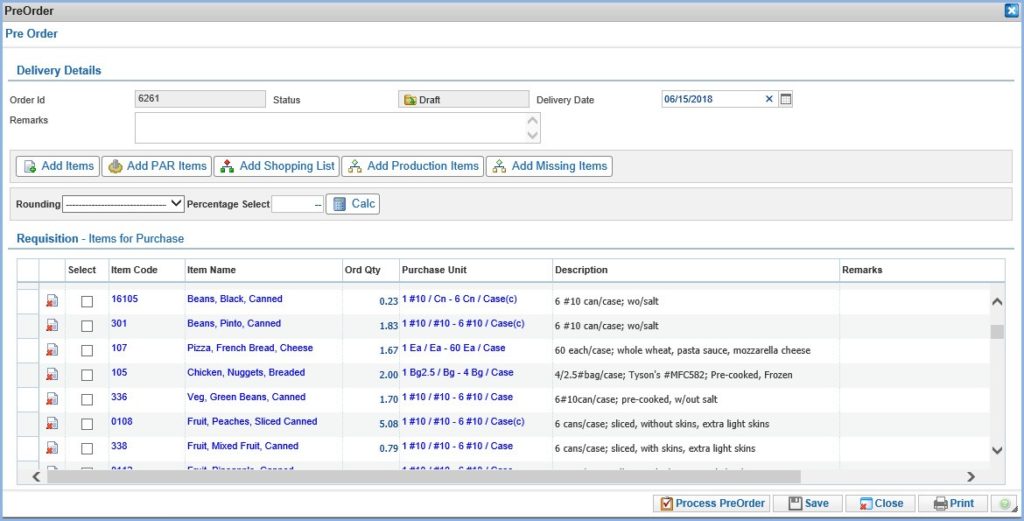Delete the Beans, Black, Canned row icon

52,300
